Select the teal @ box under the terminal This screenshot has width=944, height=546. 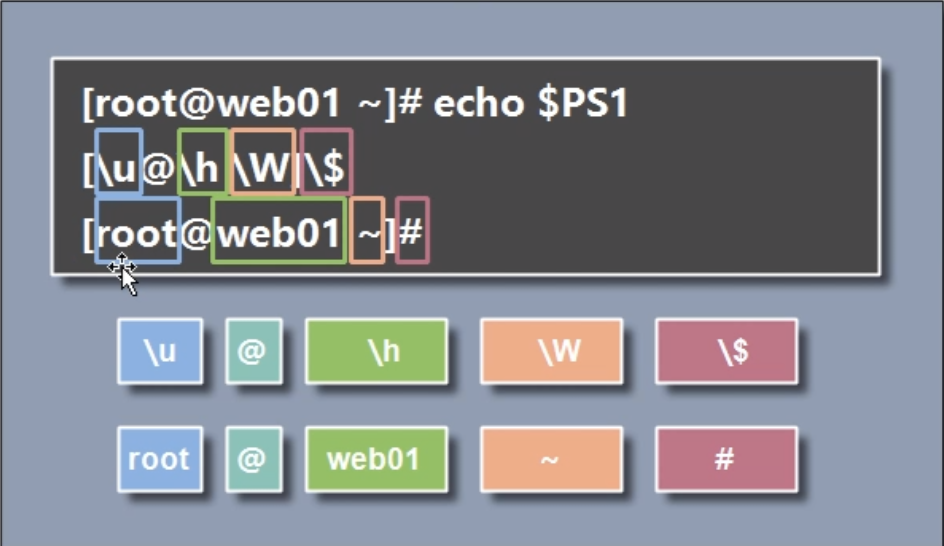(x=254, y=352)
